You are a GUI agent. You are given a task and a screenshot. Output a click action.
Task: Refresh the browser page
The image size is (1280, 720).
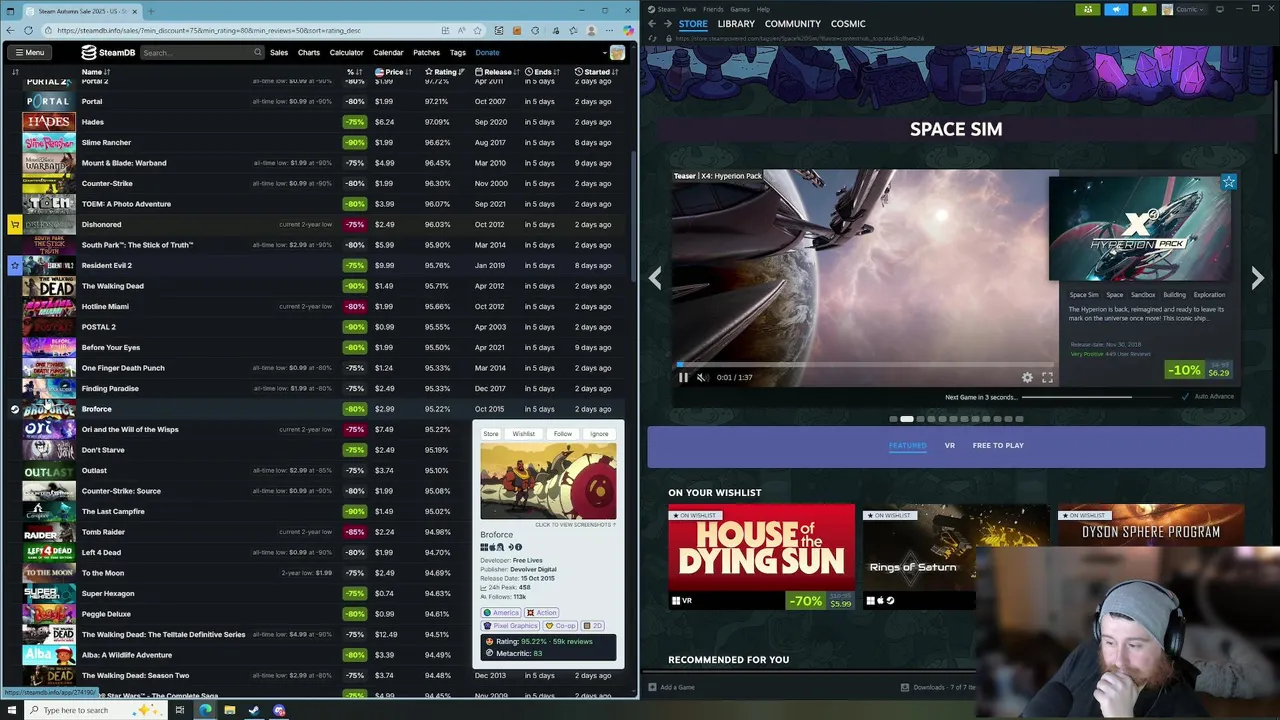pyautogui.click(x=28, y=30)
